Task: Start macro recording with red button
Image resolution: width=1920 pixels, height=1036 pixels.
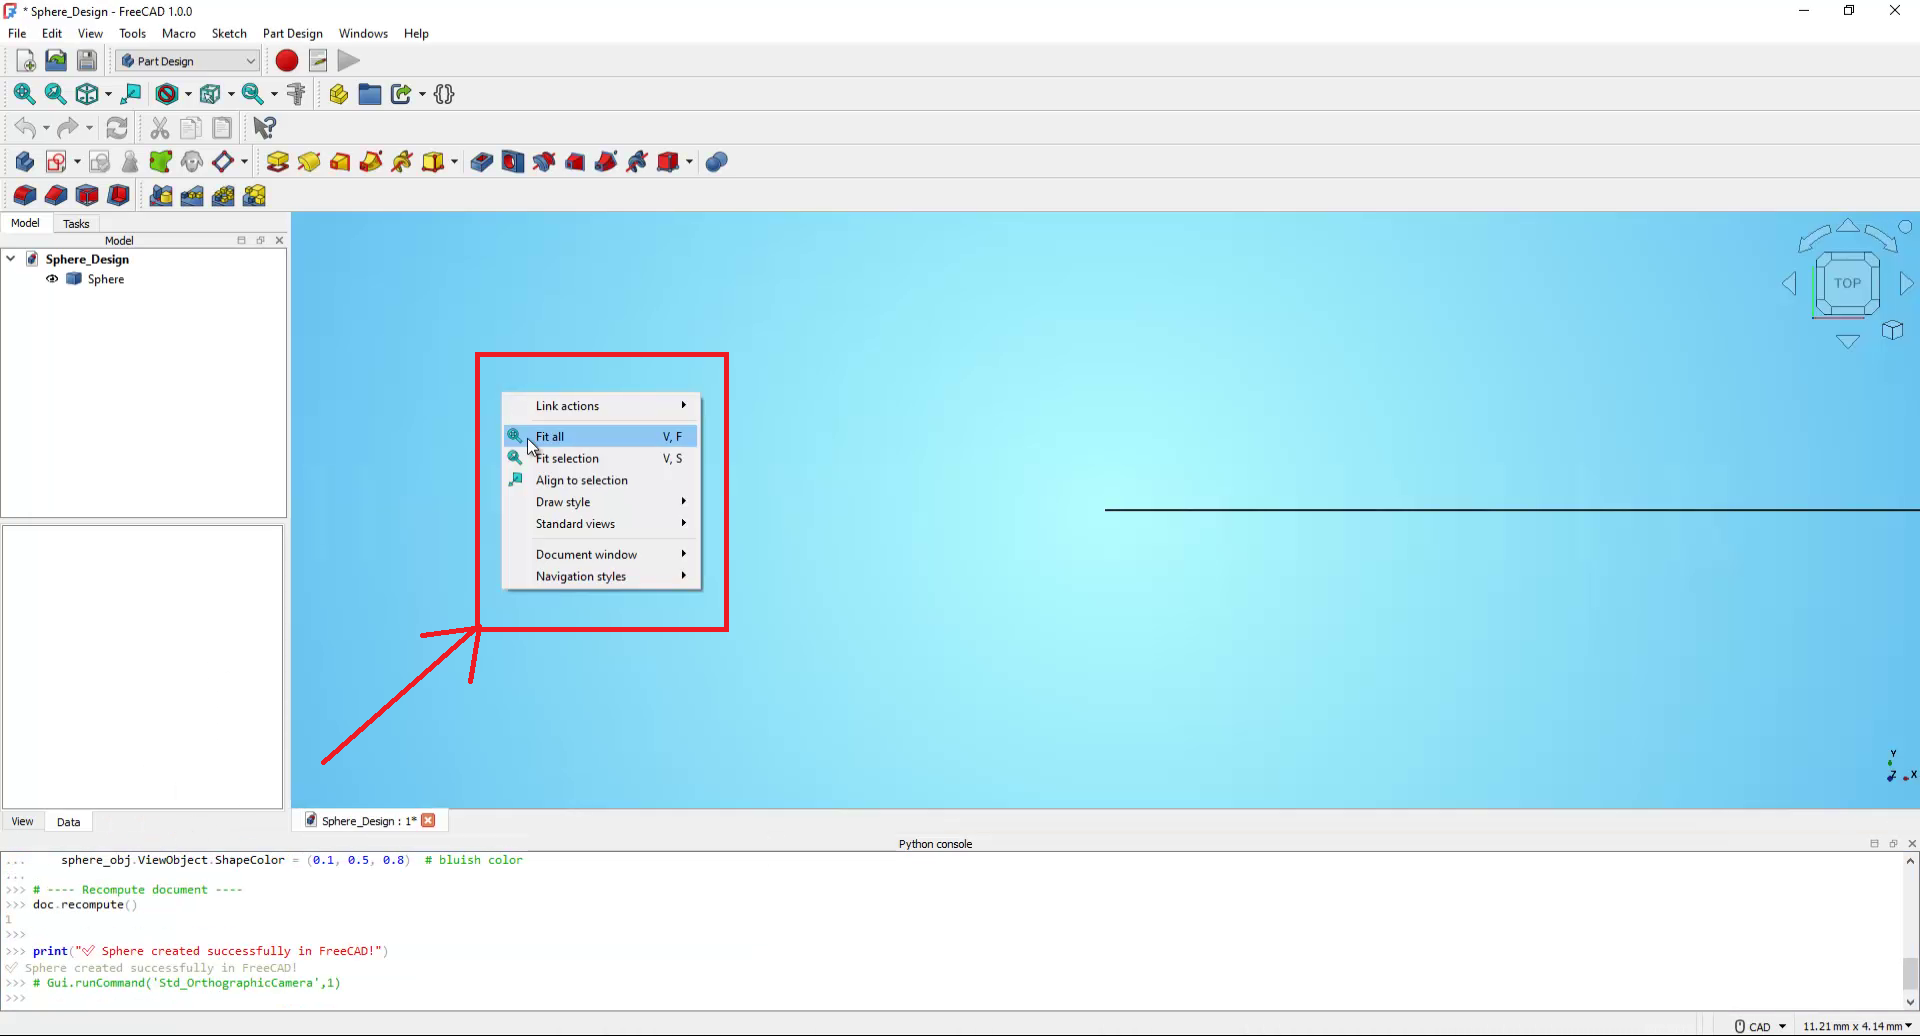Action: tap(287, 61)
